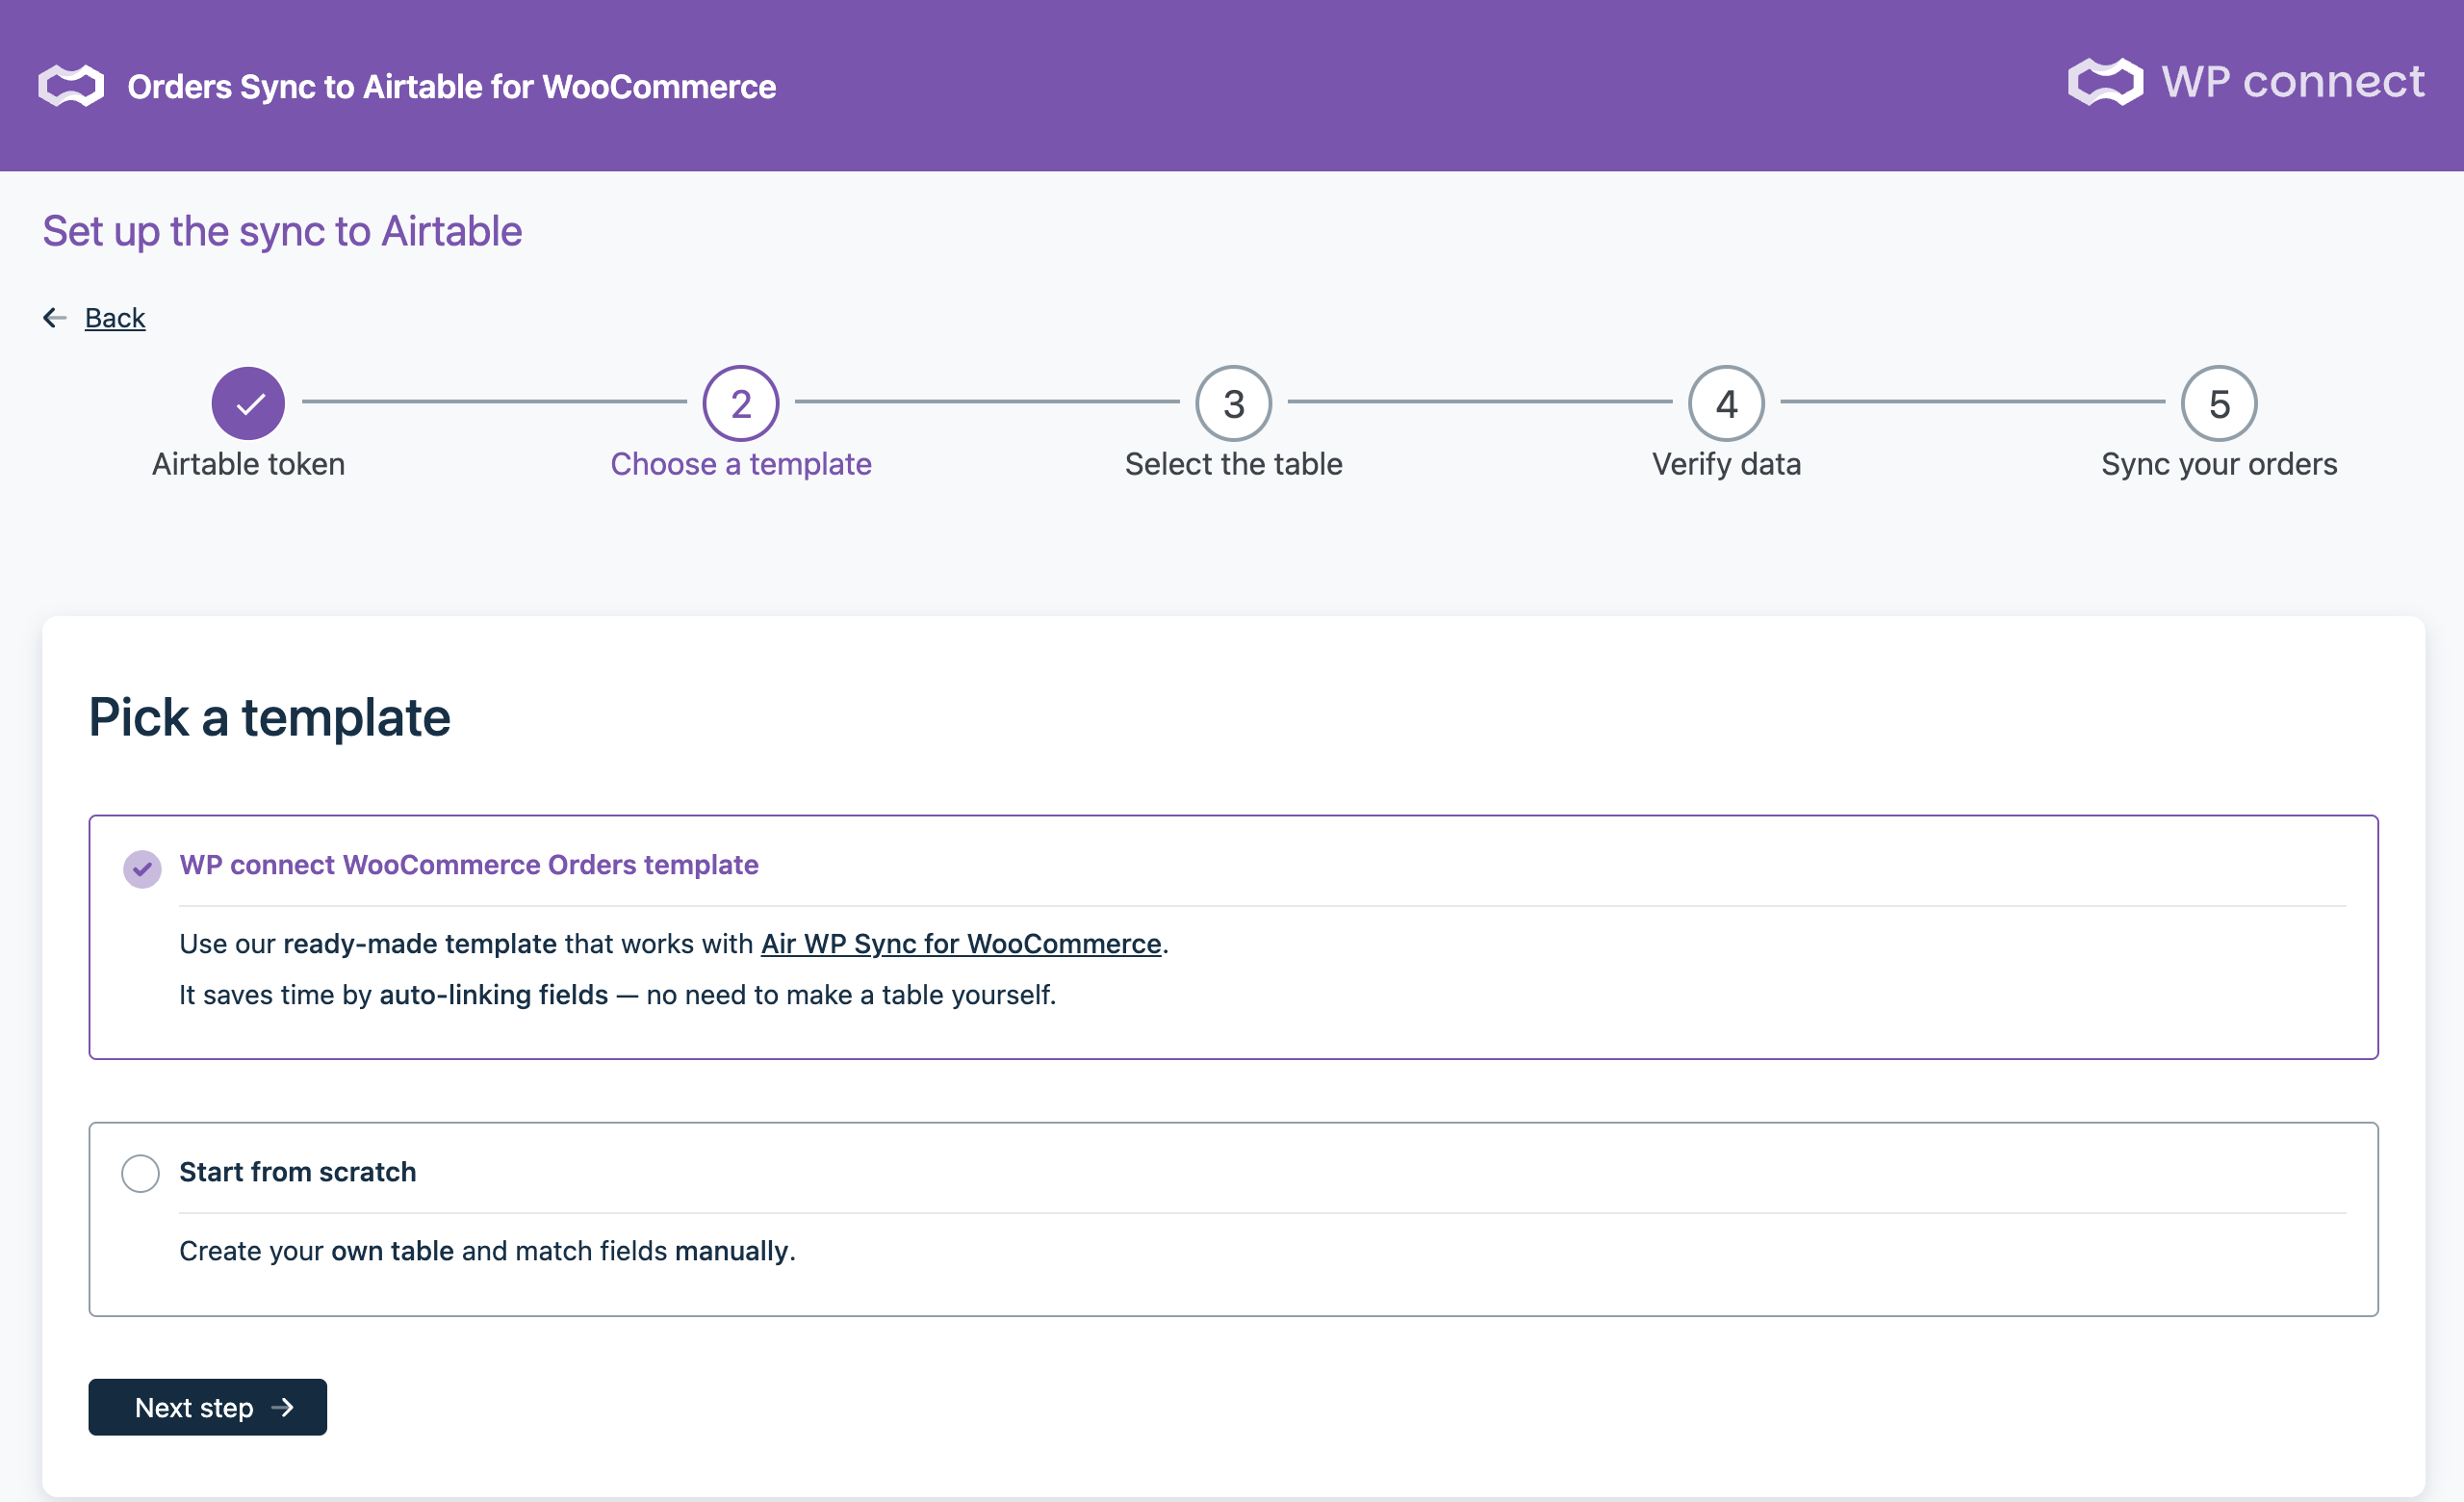2464x1502 pixels.
Task: Click the Sync your orders step label
Action: [x=2218, y=464]
